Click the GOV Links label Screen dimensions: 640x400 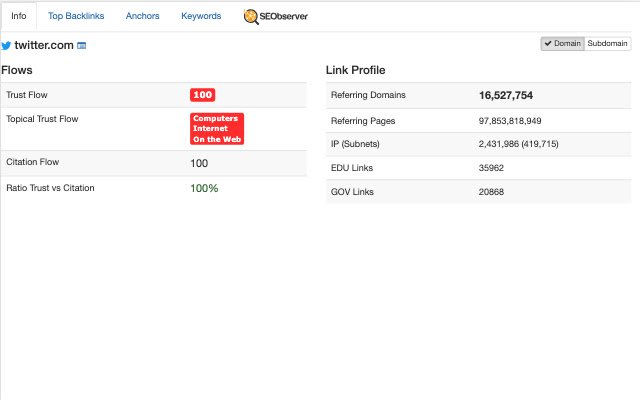click(352, 192)
